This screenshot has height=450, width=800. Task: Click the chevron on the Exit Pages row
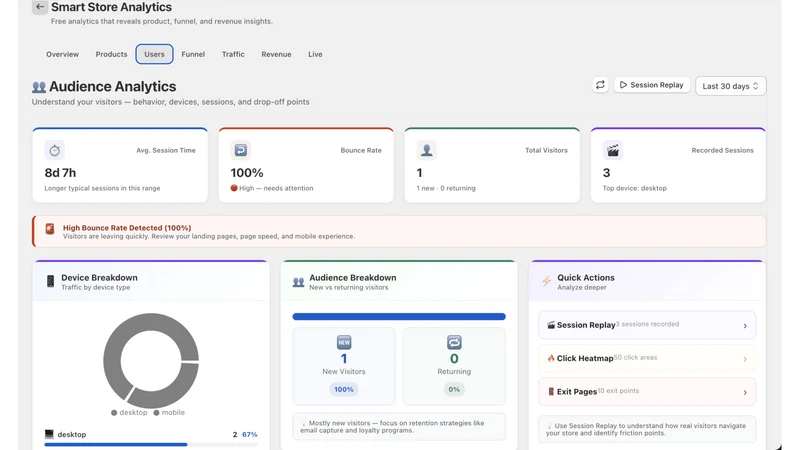point(745,392)
